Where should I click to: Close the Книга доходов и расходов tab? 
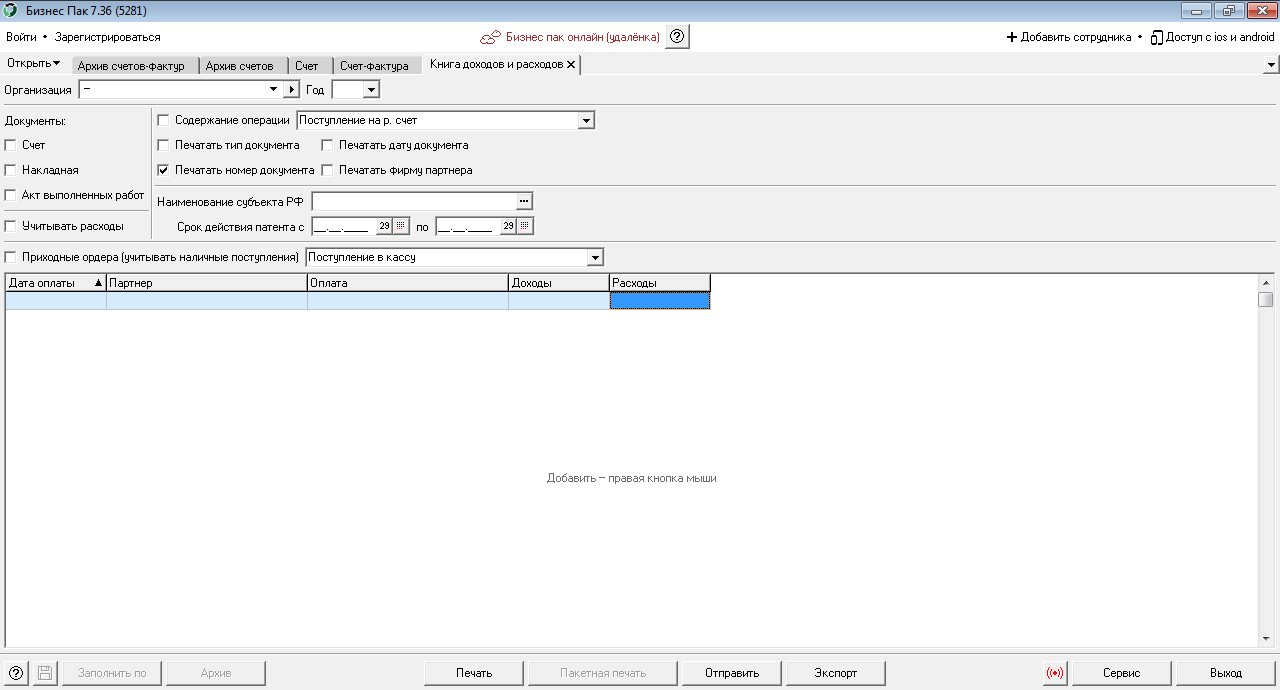(x=571, y=64)
